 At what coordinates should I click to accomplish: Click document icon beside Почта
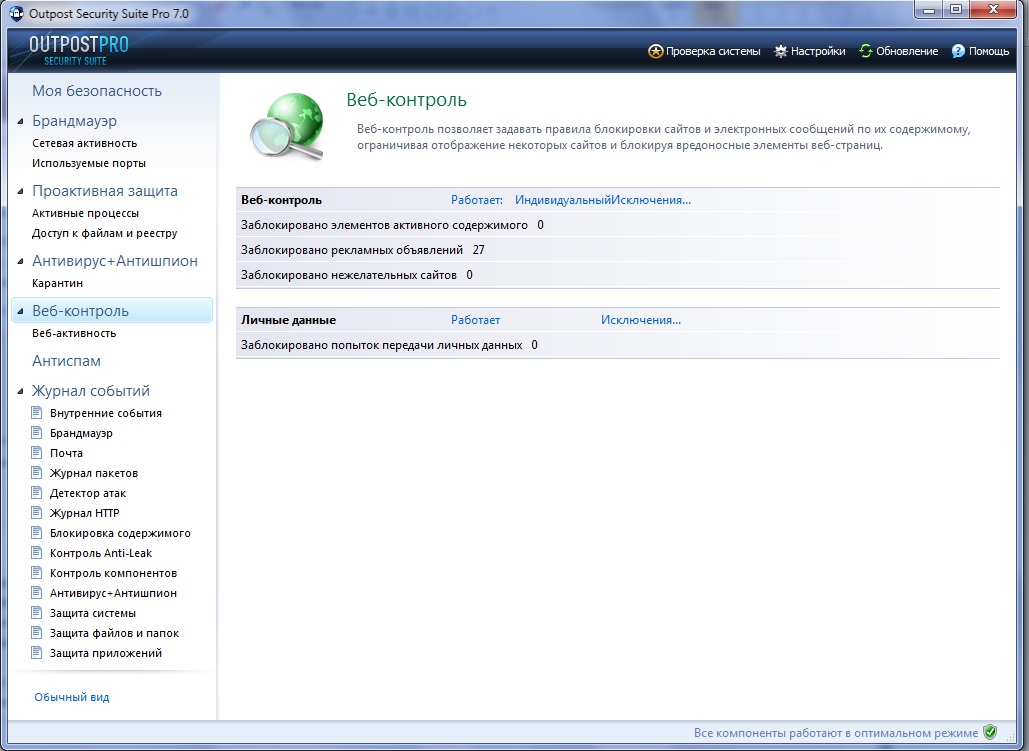click(x=37, y=453)
